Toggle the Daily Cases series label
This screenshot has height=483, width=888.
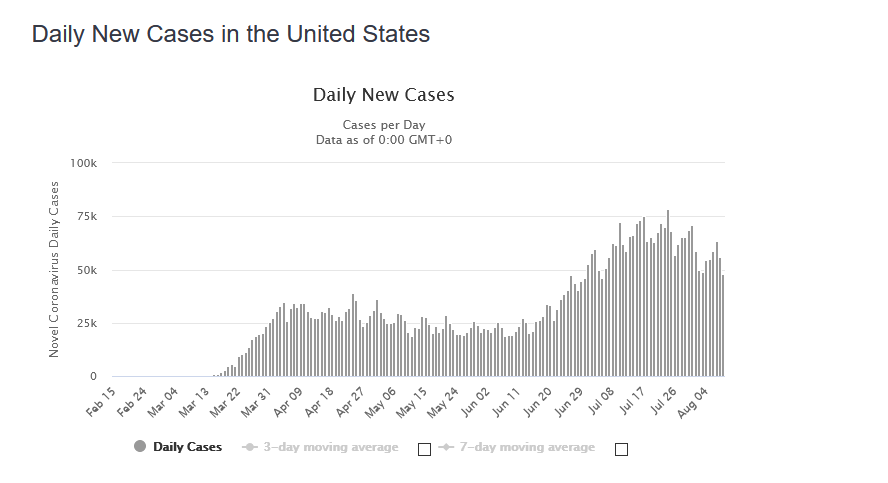coord(188,447)
